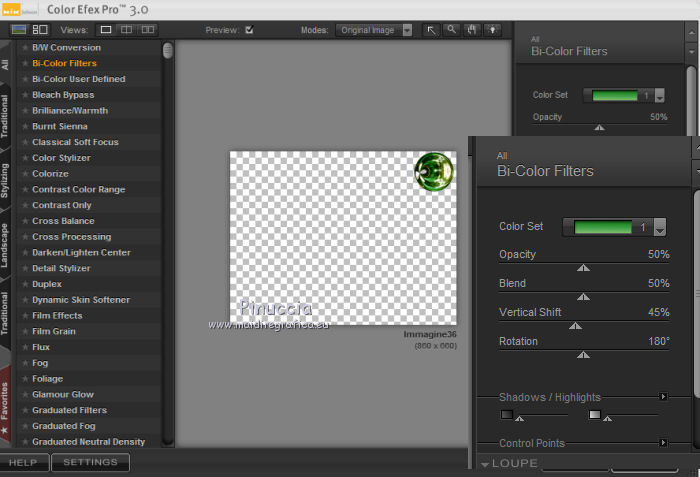
Task: Open Color Set dropdown in small background panel
Action: coord(659,95)
